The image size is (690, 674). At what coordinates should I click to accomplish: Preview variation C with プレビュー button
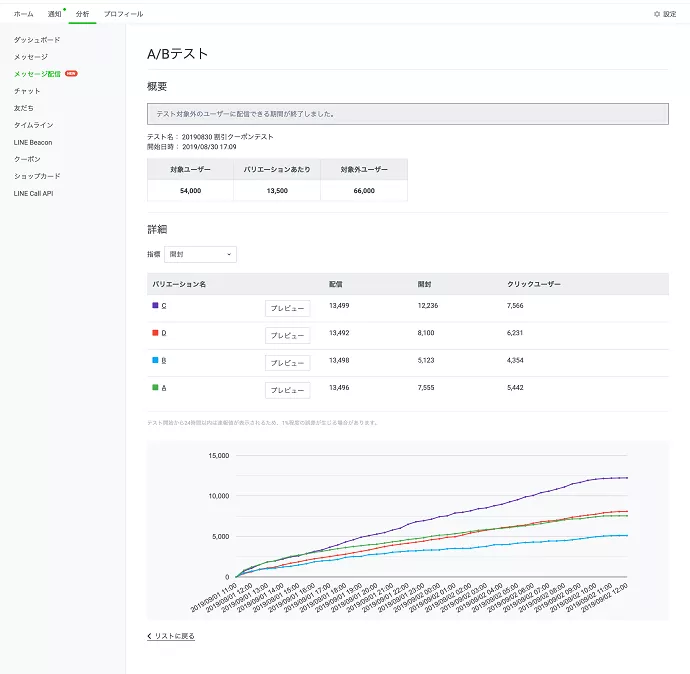coord(287,309)
